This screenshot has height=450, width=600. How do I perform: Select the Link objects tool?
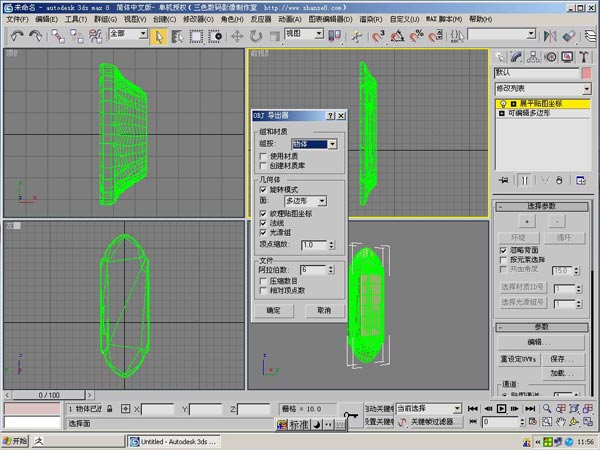click(x=58, y=36)
